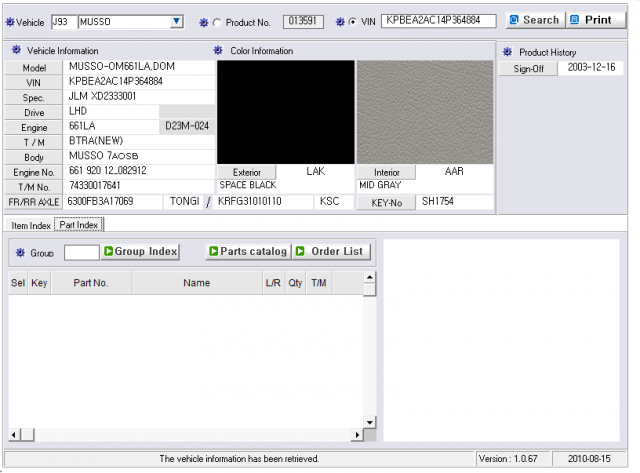Click the parts table scroll down arrow
Image resolution: width=640 pixels, height=473 pixels.
(x=369, y=422)
